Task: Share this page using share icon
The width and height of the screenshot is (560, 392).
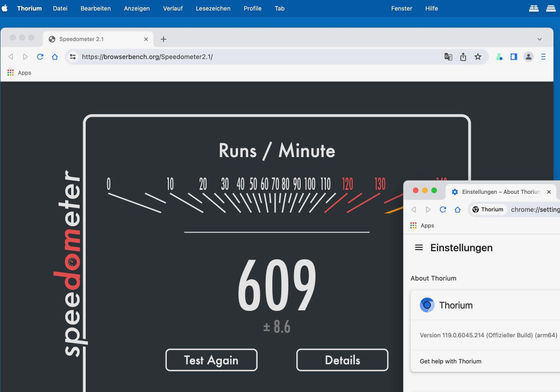Action: 463,57
